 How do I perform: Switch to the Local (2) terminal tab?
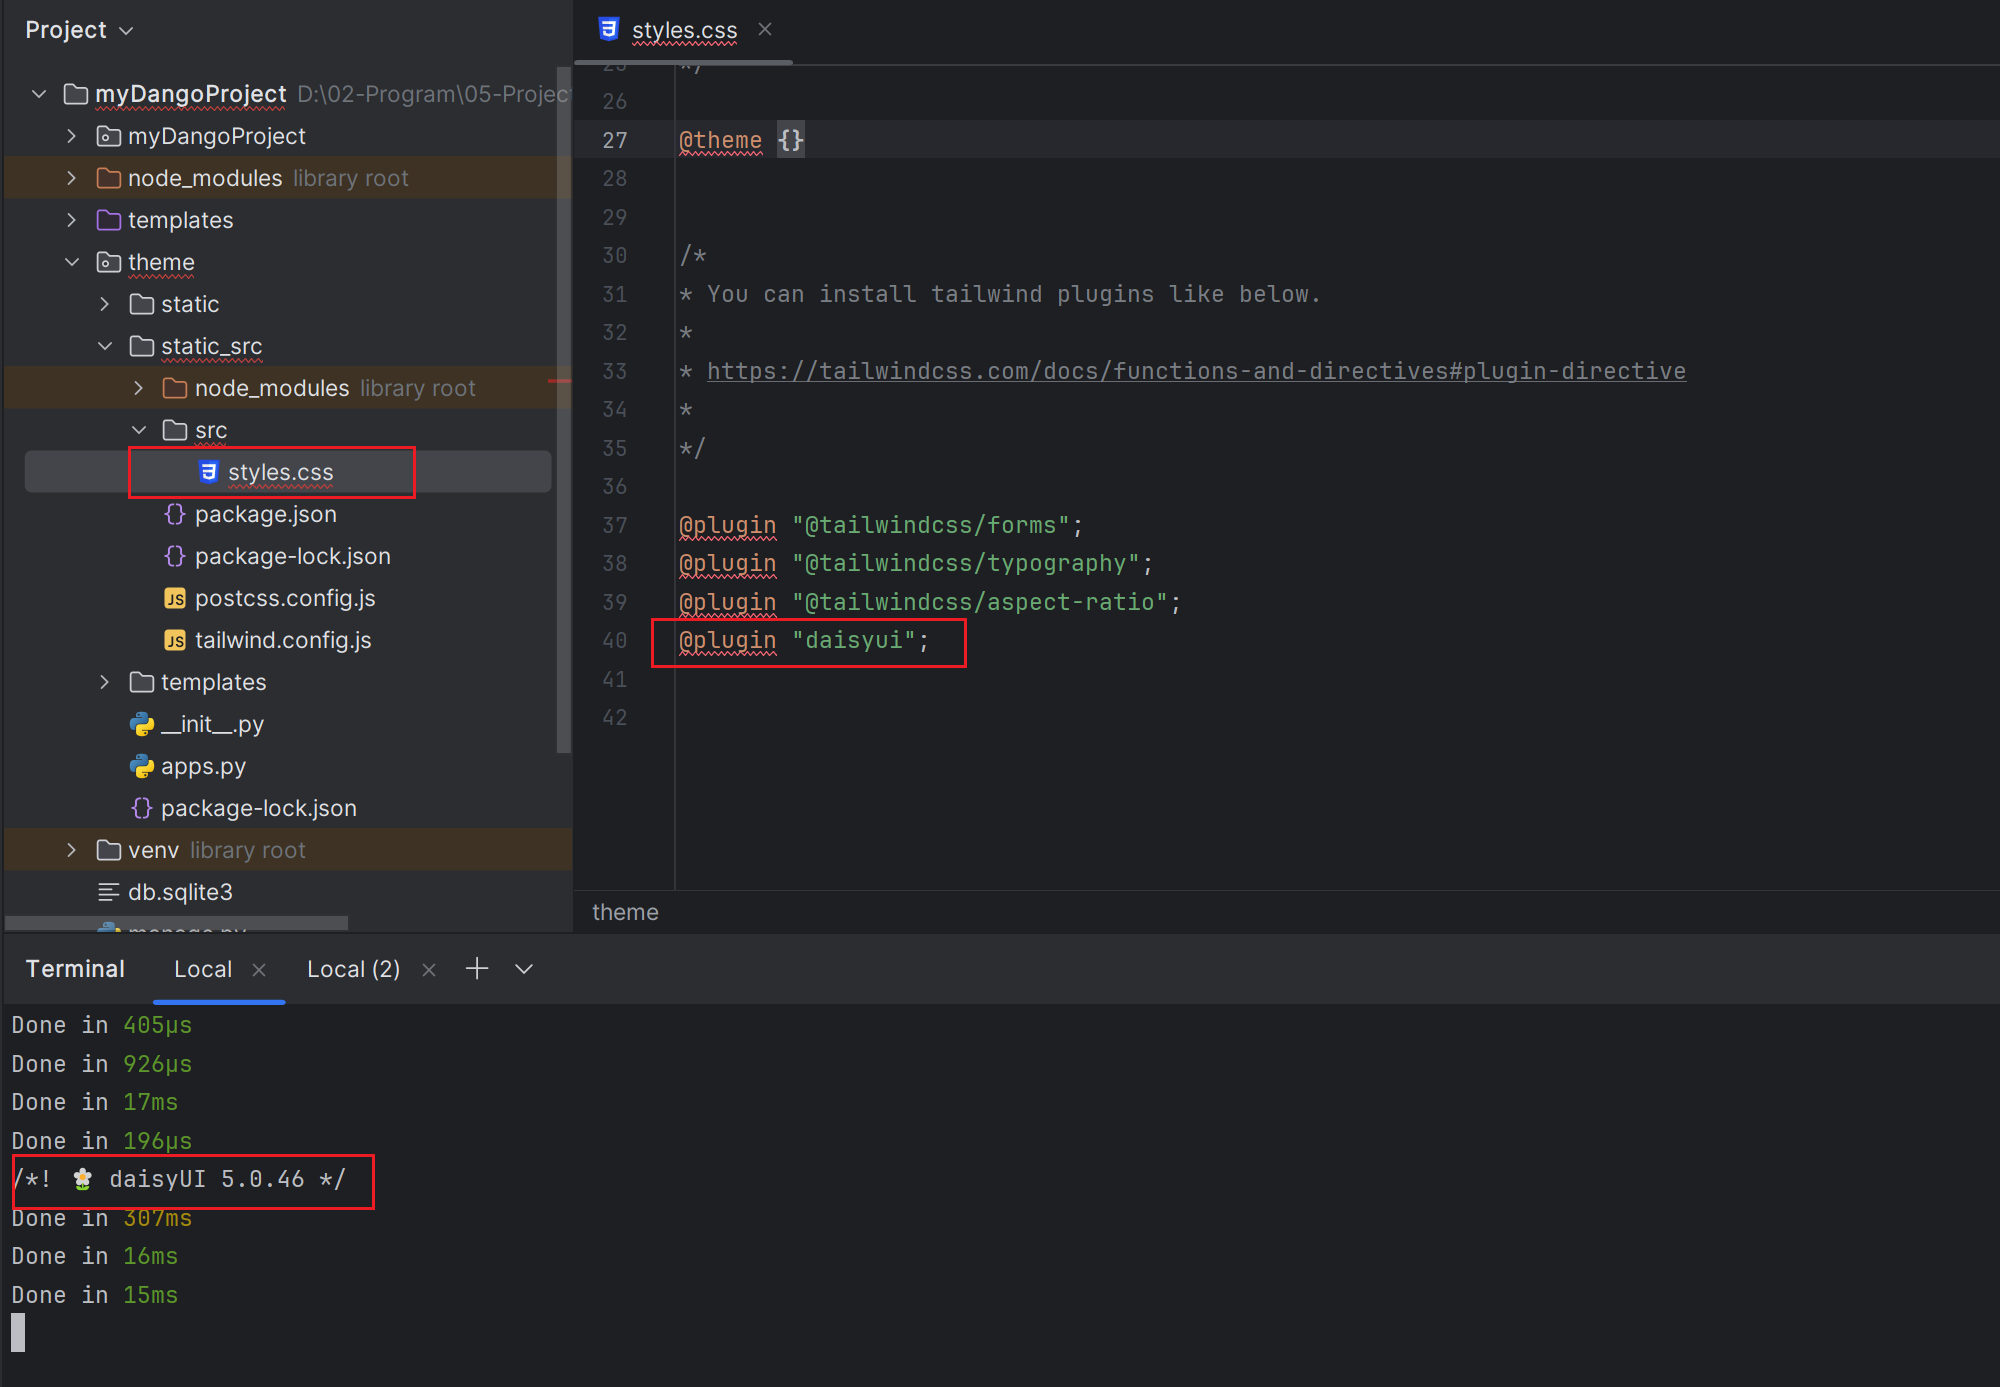352,968
